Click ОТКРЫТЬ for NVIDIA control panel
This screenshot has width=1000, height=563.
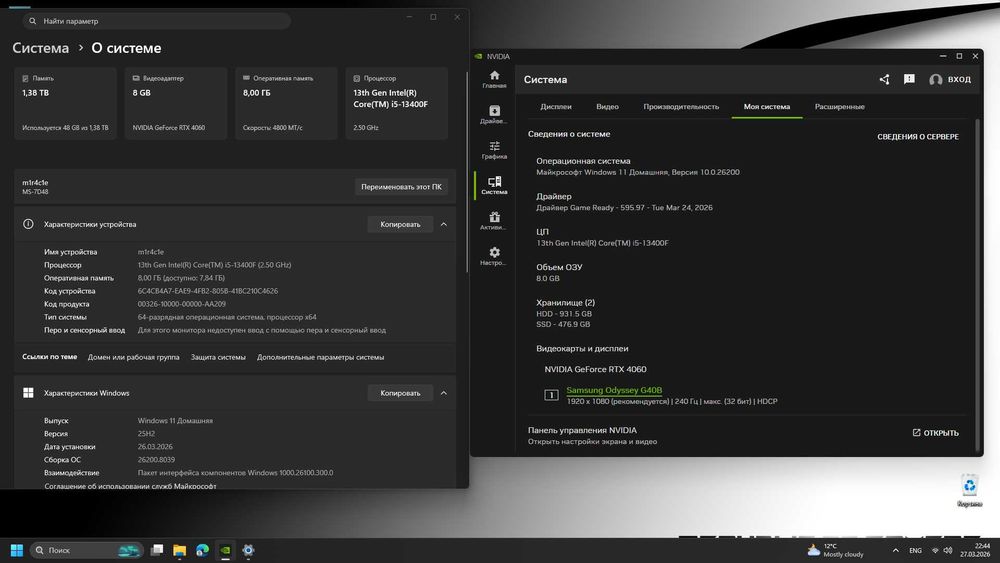(x=936, y=433)
